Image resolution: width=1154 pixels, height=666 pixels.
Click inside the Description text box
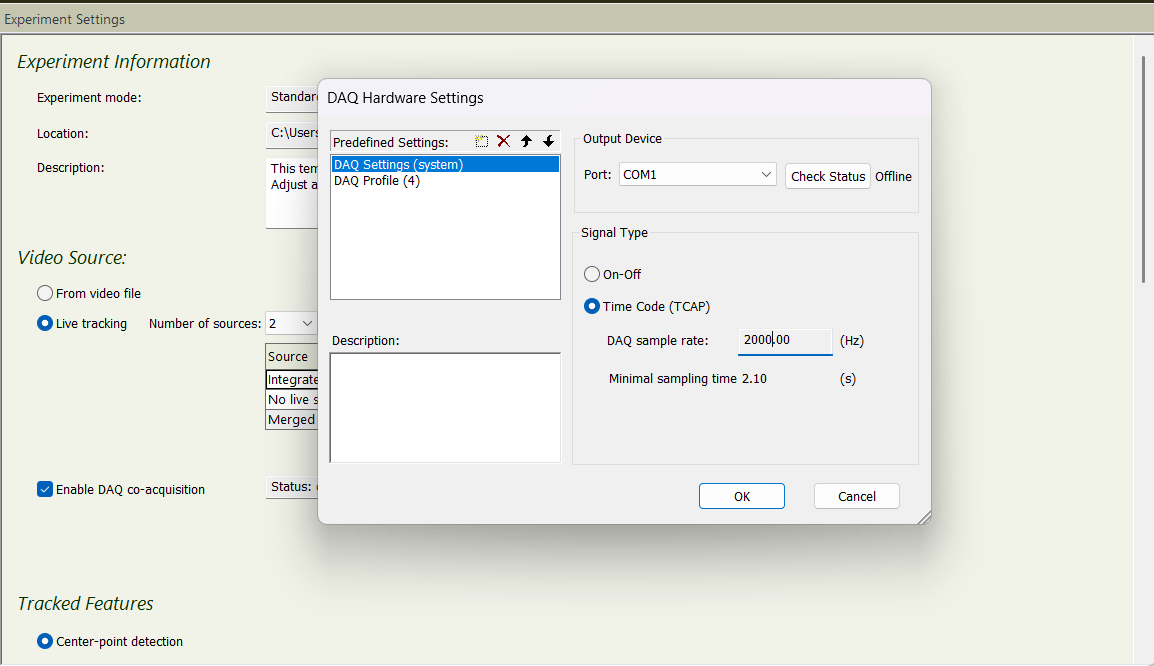pos(445,407)
